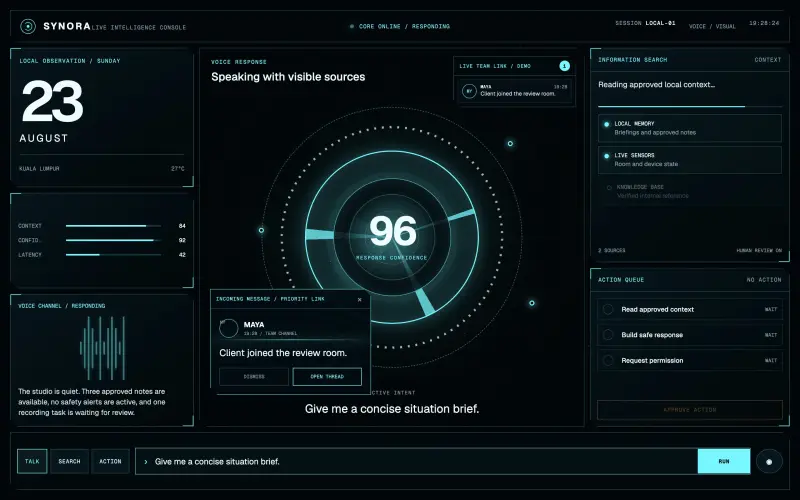
Task: Click the microphone record button beside Run
Action: pos(769,461)
